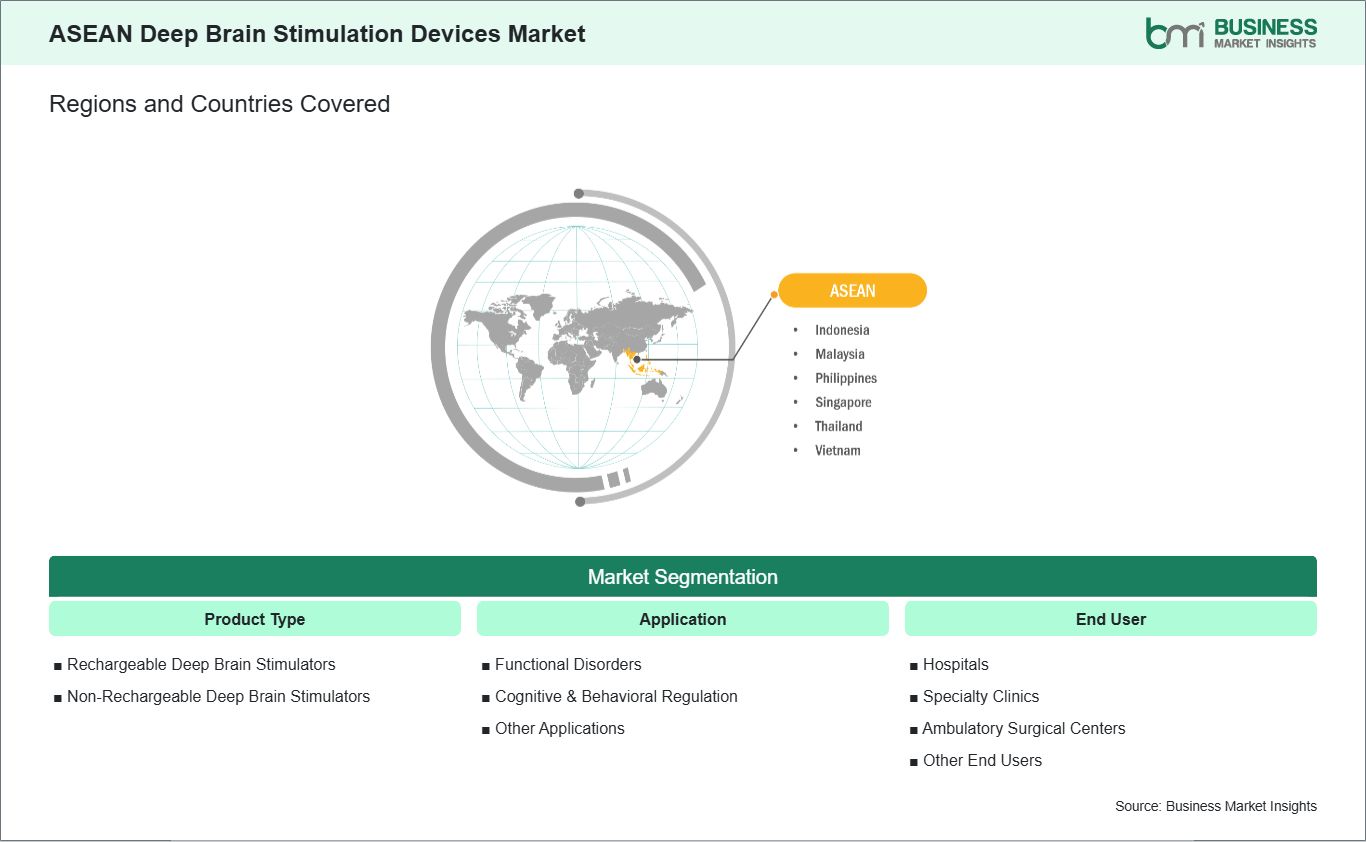
Task: Click the ASEAN Deep Brain Stimulation title
Action: (x=317, y=33)
